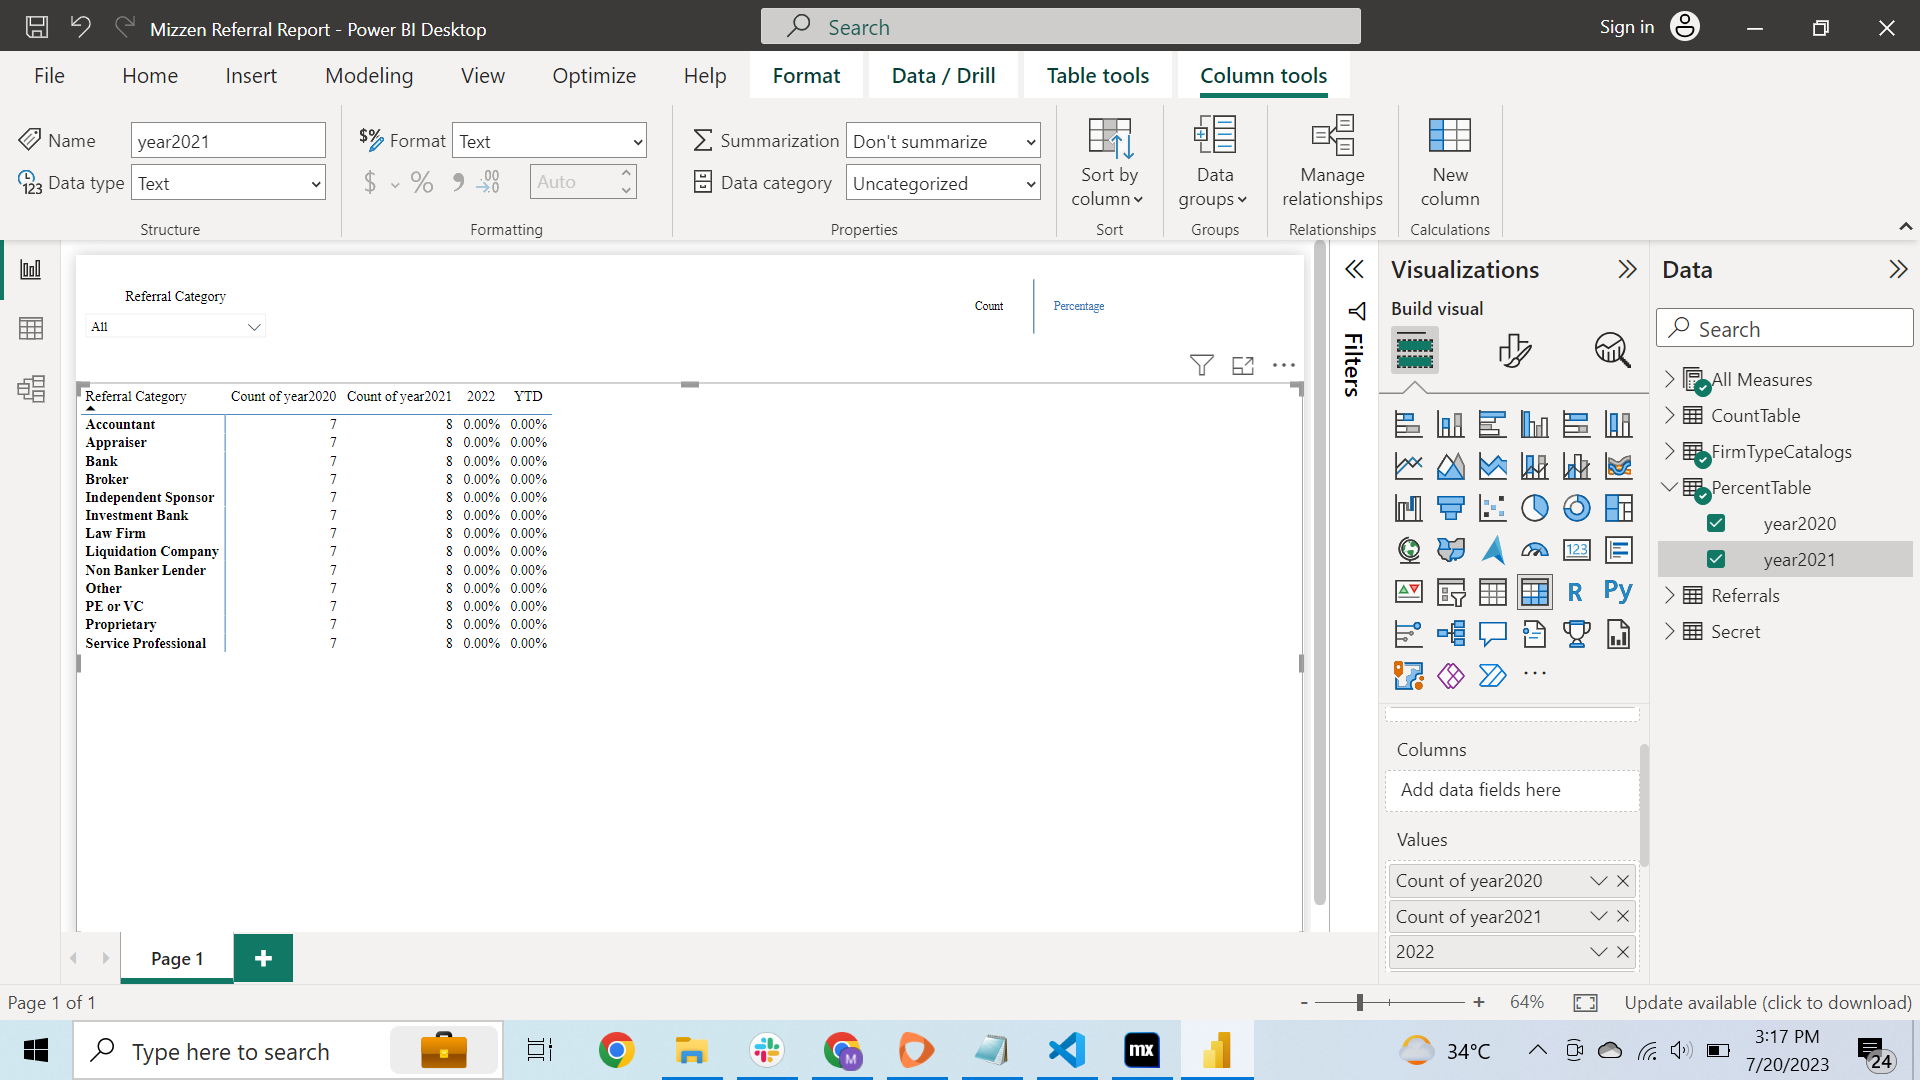Uncheck the year2020 field checkbox
The width and height of the screenshot is (1920, 1080).
pyautogui.click(x=1716, y=523)
